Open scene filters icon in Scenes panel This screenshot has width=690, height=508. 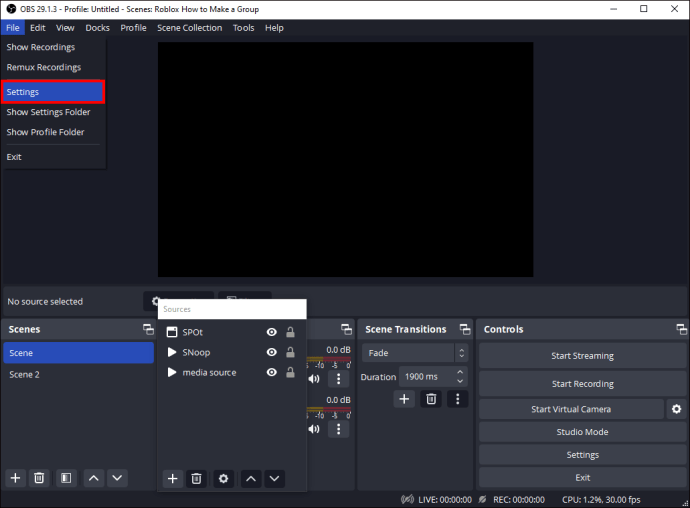66,478
